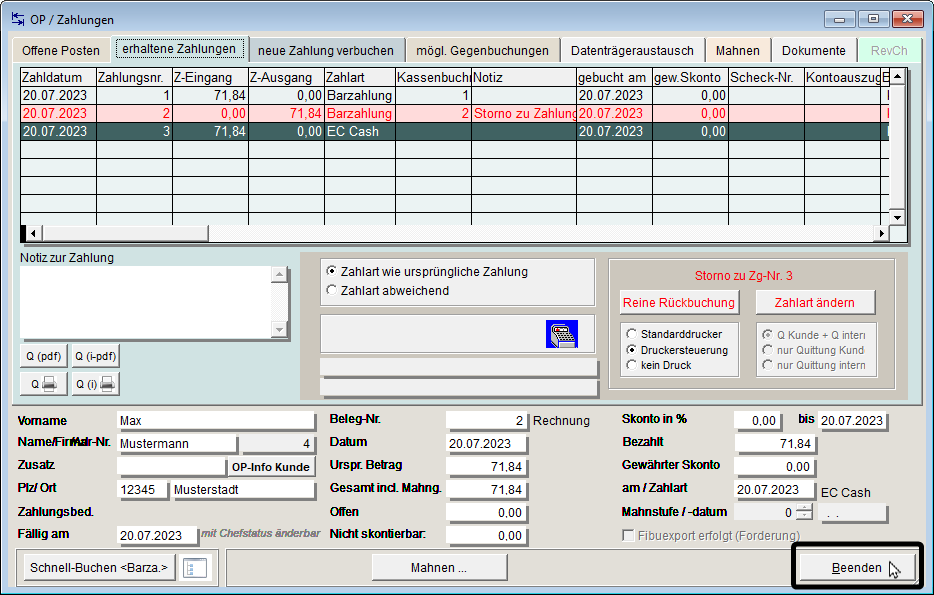Viewport: 934px width, 595px height.
Task: Open the list icon beside Schnell-Buchen
Action: pos(195,568)
